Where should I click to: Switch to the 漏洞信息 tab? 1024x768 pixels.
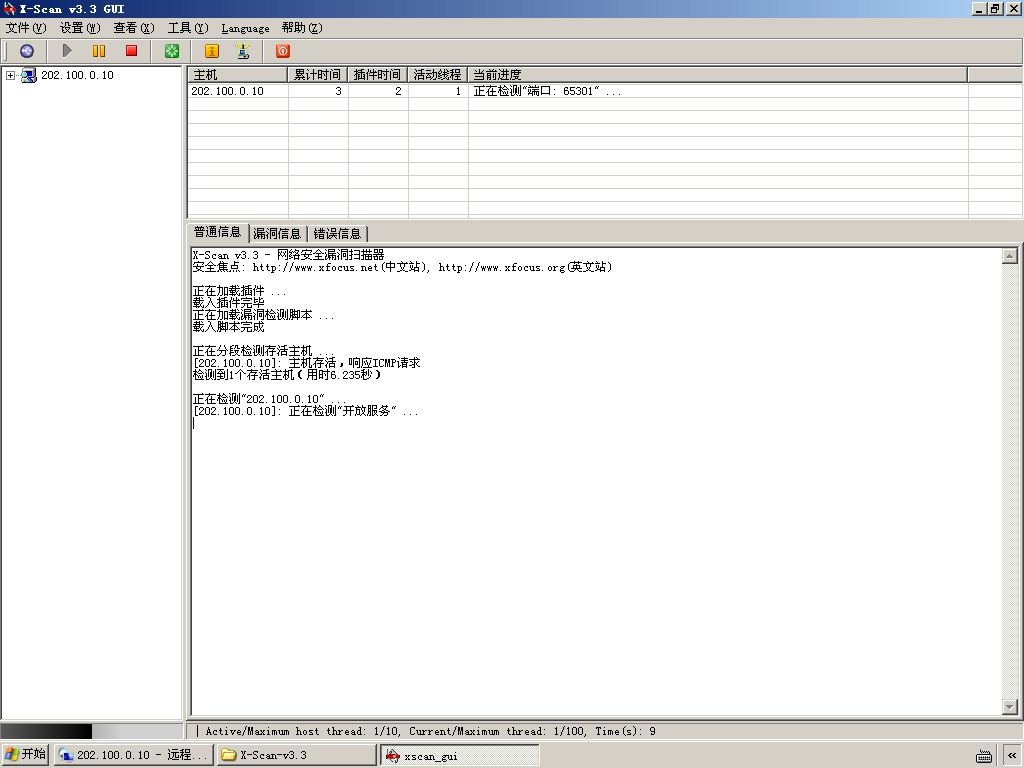277,233
